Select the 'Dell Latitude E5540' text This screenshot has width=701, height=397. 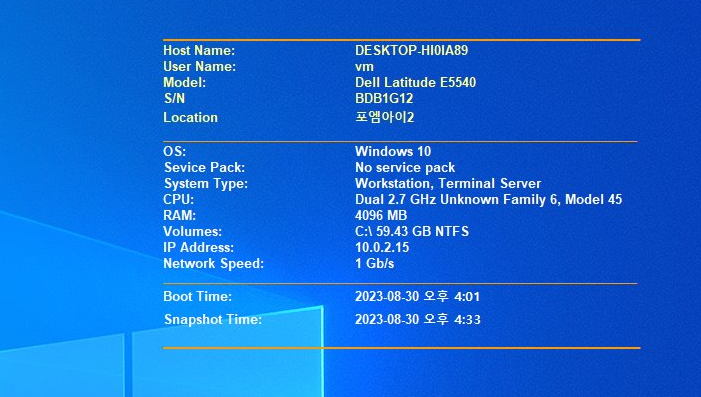click(x=415, y=83)
